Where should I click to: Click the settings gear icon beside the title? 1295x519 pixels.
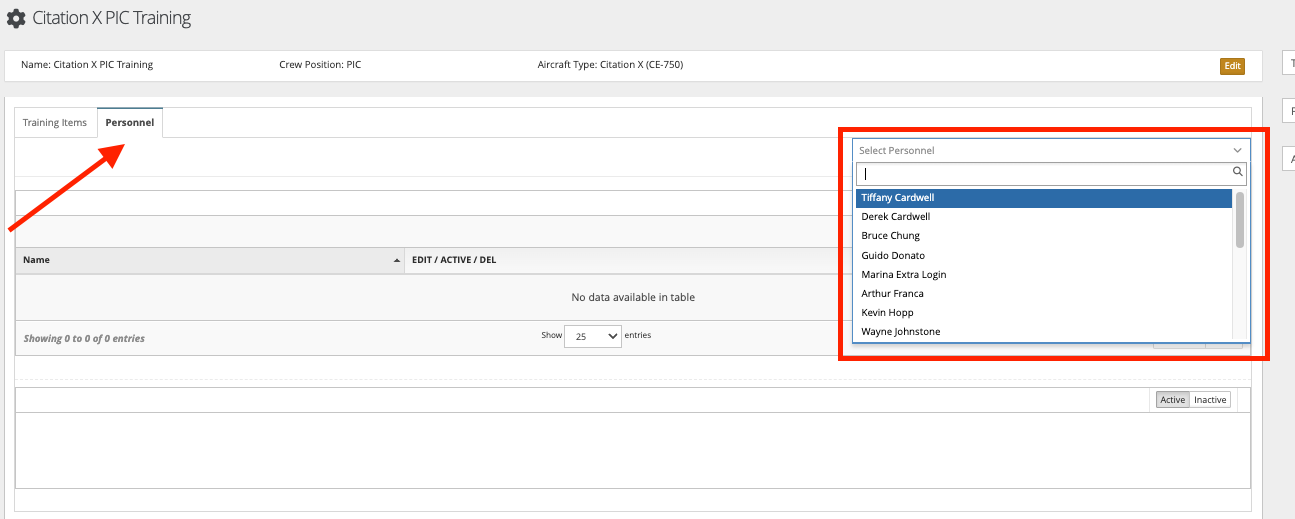click(16, 19)
